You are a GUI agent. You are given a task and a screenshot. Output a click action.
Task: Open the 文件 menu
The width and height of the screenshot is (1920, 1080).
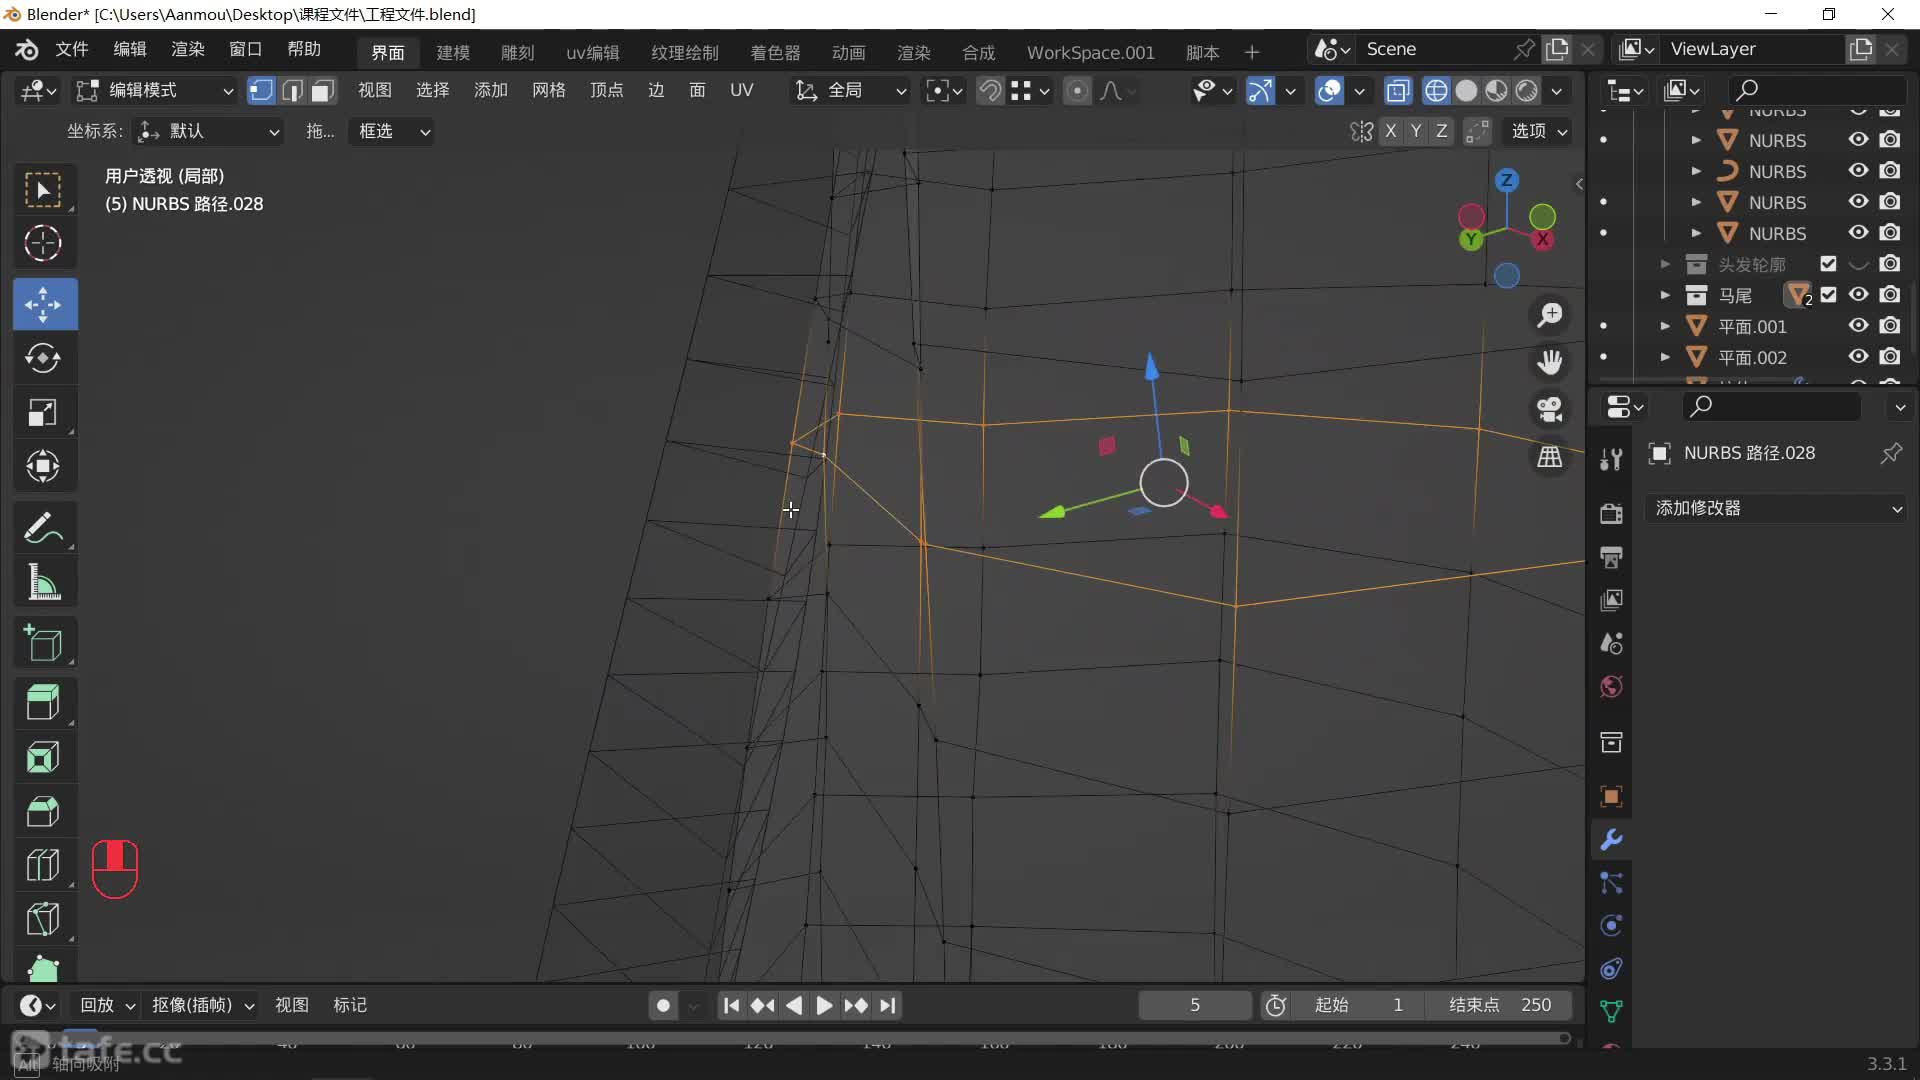72,49
